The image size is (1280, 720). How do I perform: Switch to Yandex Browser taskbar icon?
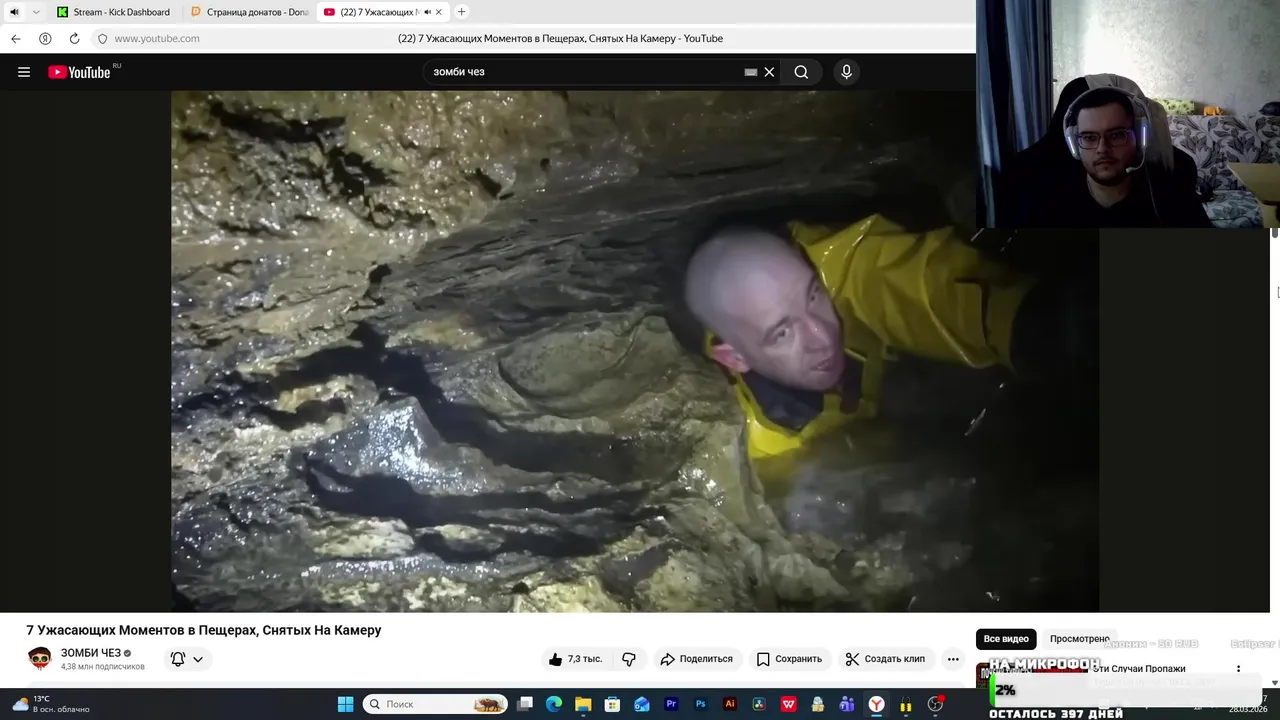(x=876, y=704)
